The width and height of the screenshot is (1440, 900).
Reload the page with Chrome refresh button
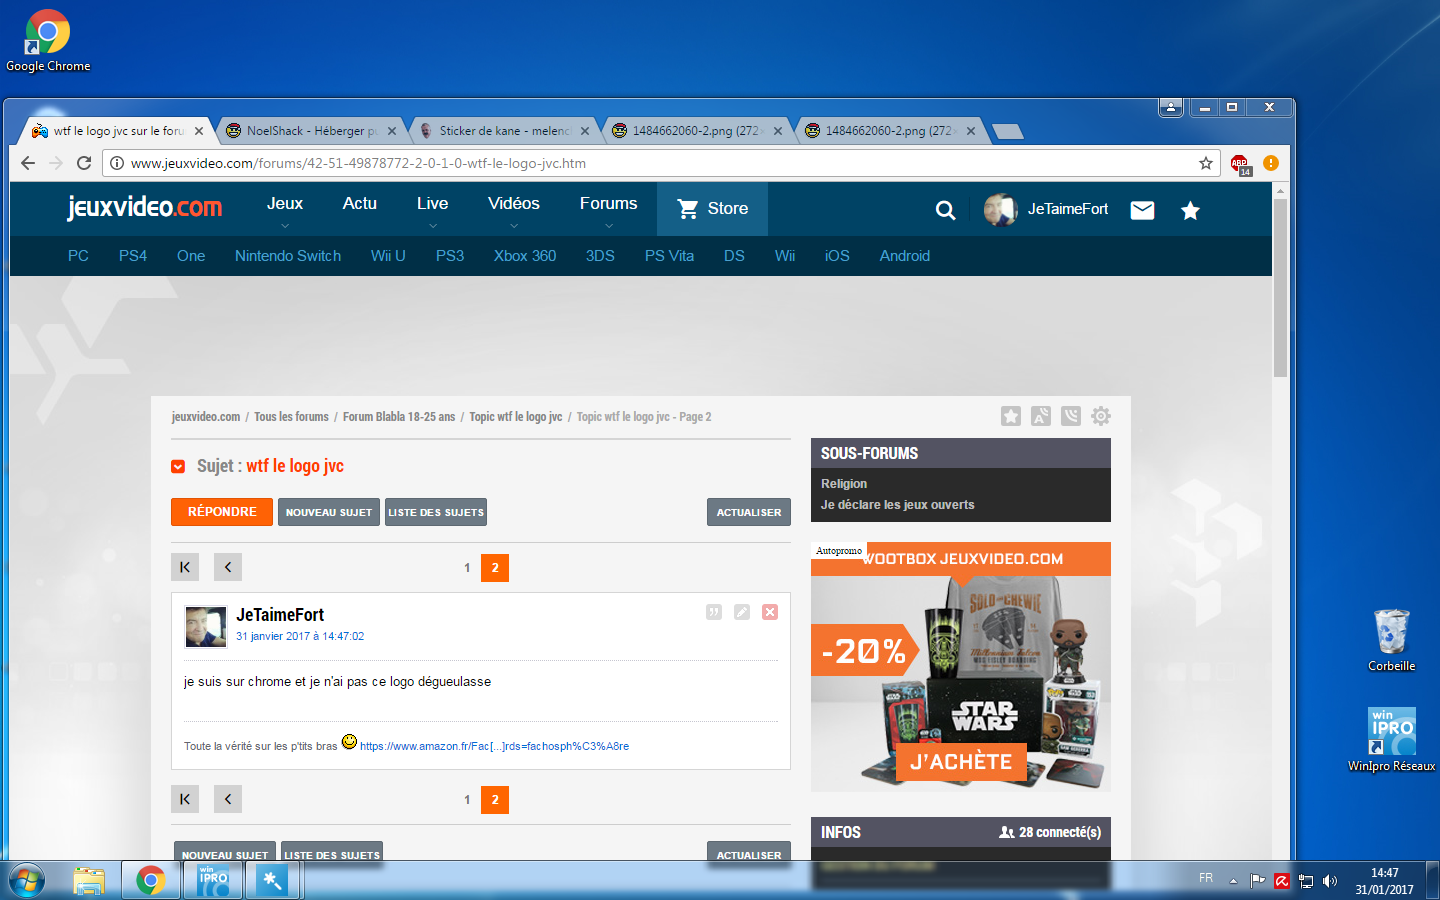84,163
